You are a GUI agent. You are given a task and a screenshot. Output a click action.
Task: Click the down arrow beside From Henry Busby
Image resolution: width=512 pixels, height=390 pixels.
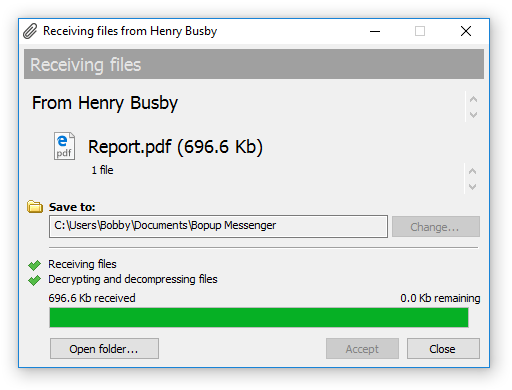pos(473,115)
